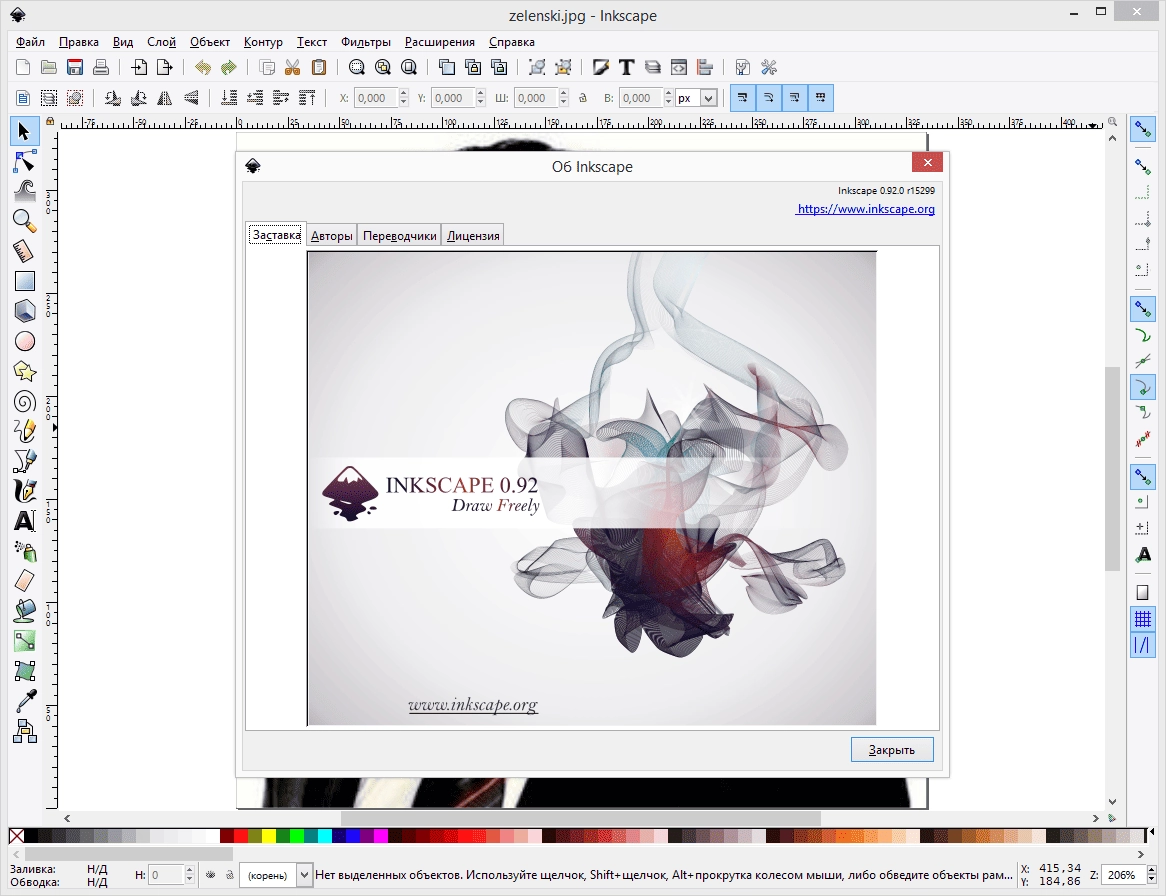Select the Text tool in toolbox

coord(25,521)
